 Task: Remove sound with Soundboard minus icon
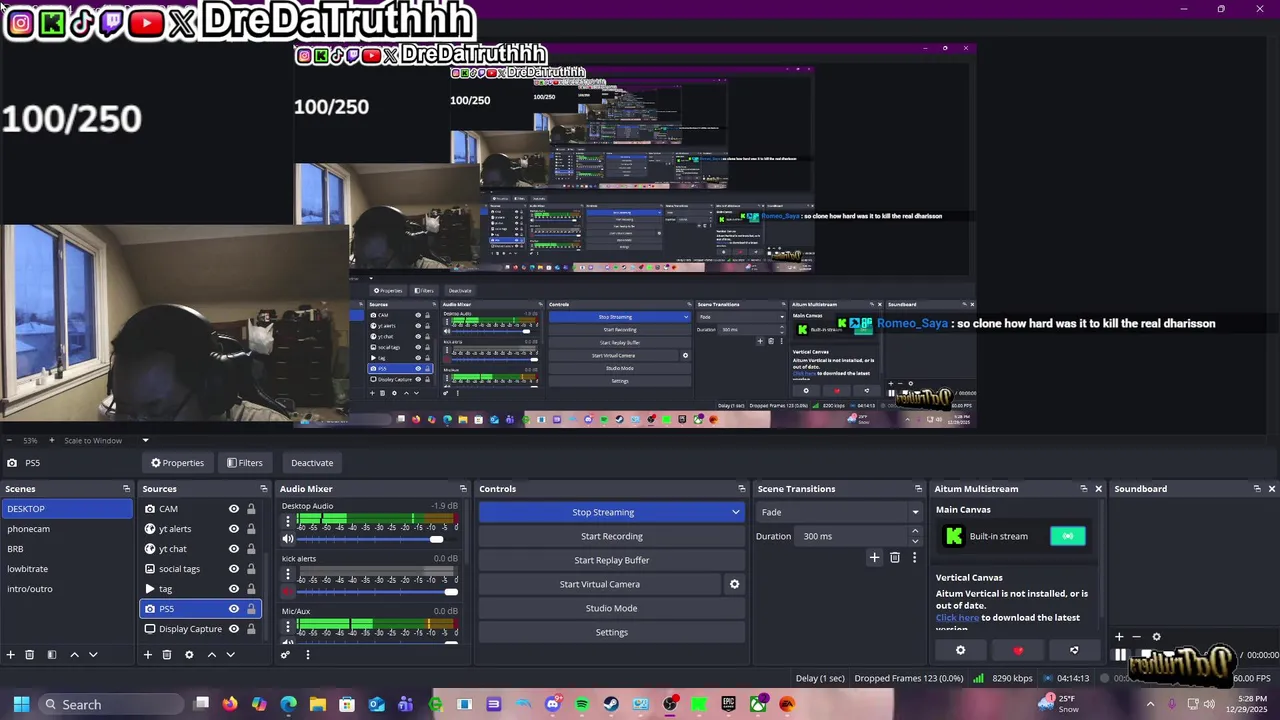tap(1137, 637)
